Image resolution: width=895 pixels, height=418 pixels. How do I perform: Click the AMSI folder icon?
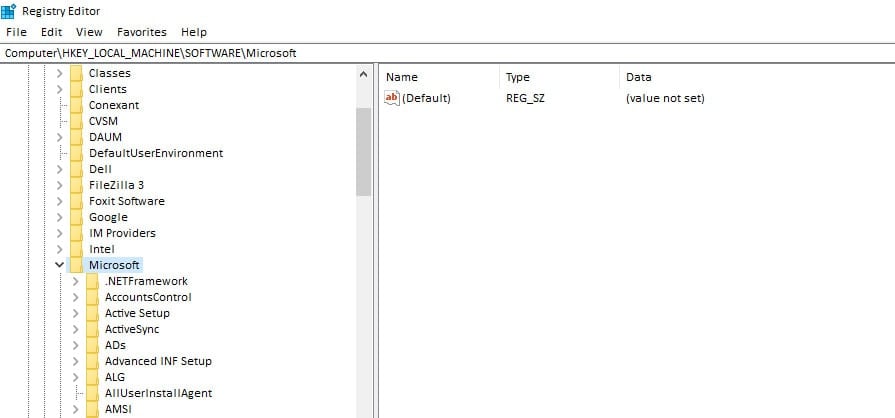coord(92,409)
